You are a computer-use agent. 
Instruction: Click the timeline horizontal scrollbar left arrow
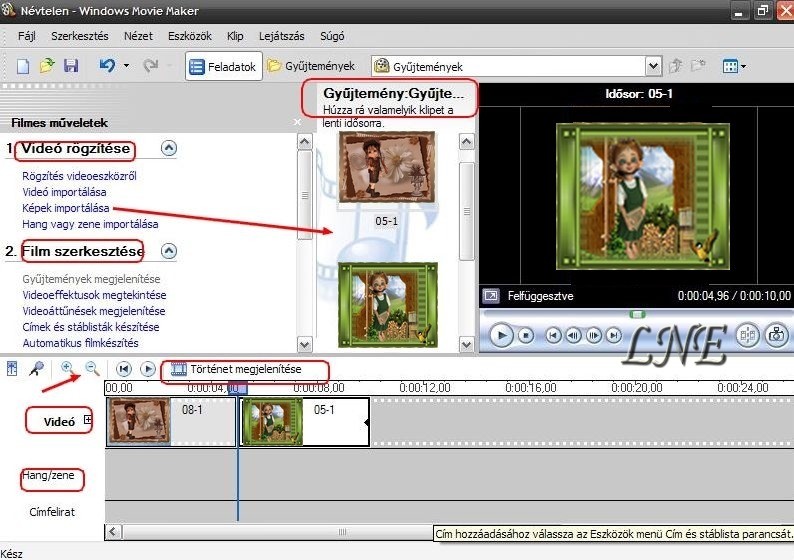[113, 532]
